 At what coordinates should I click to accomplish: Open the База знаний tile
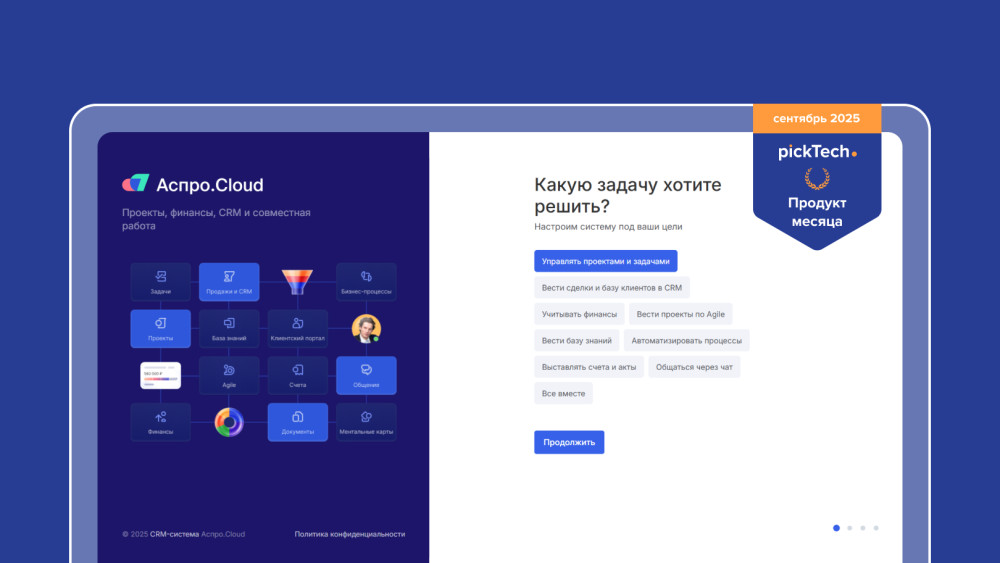click(x=229, y=328)
